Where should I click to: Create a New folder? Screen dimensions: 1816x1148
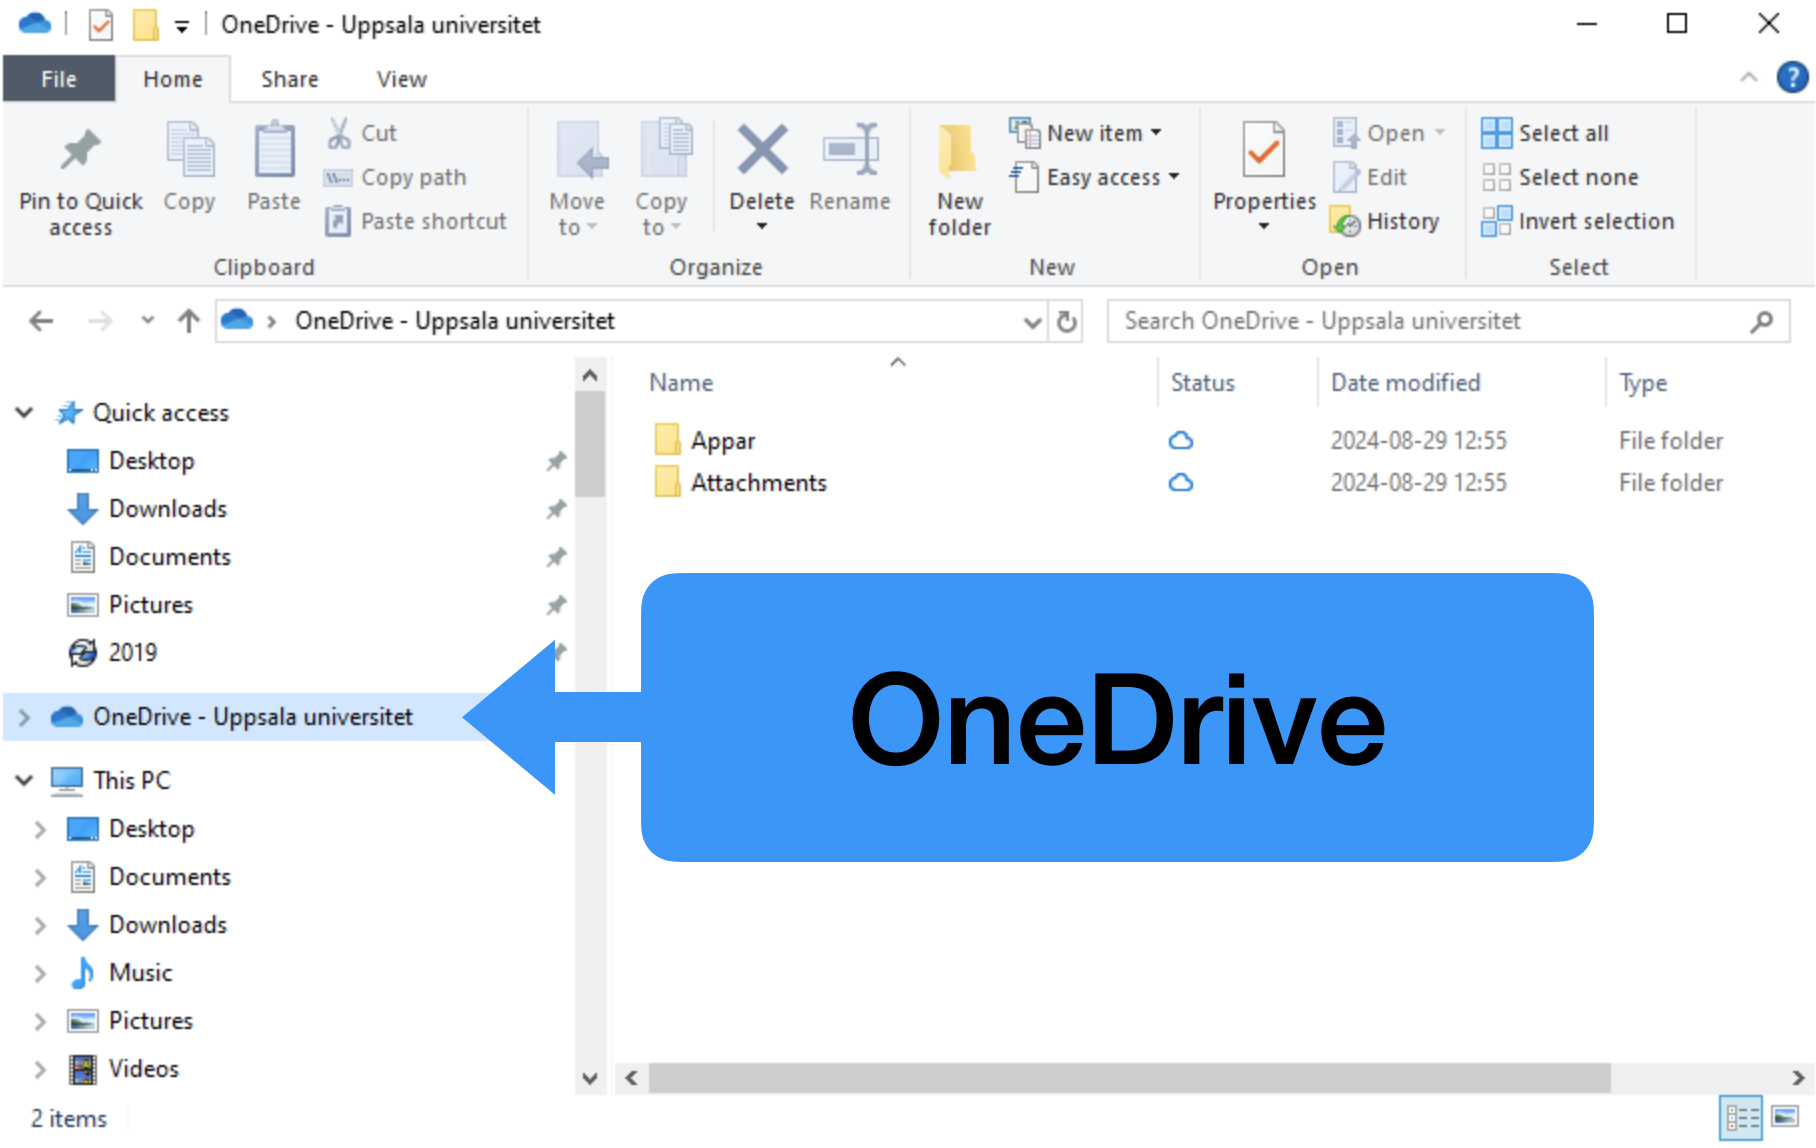pyautogui.click(x=959, y=180)
